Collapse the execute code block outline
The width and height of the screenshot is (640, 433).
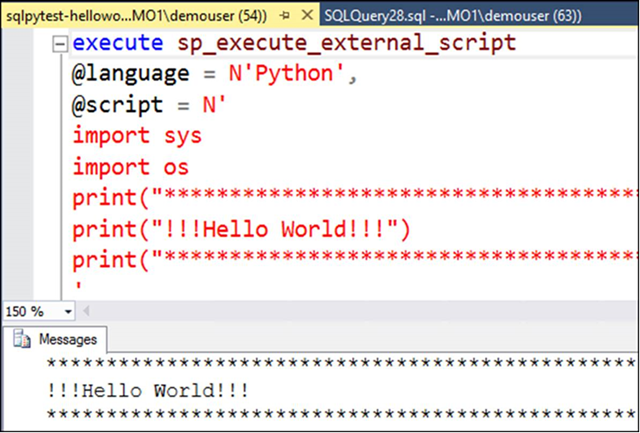coord(60,44)
